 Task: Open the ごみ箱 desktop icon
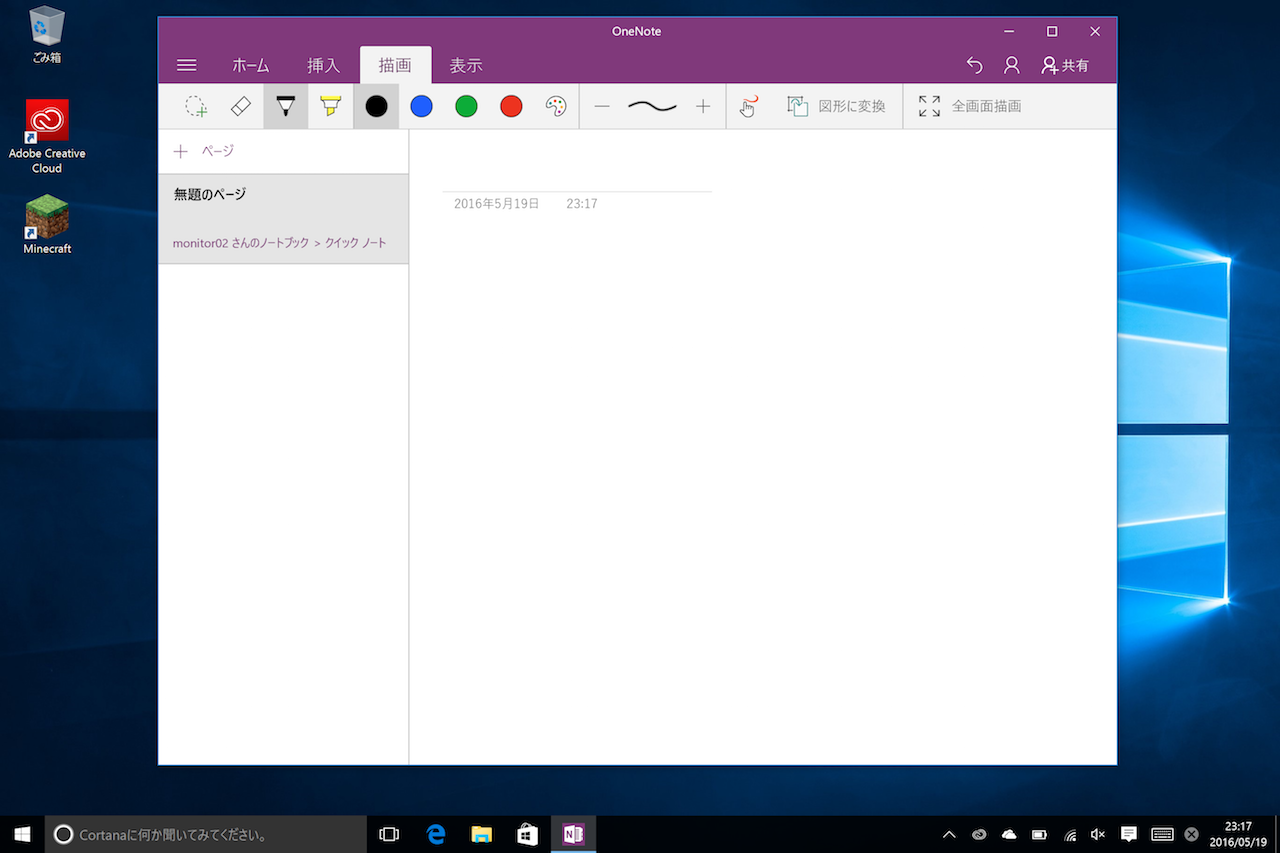pos(47,34)
